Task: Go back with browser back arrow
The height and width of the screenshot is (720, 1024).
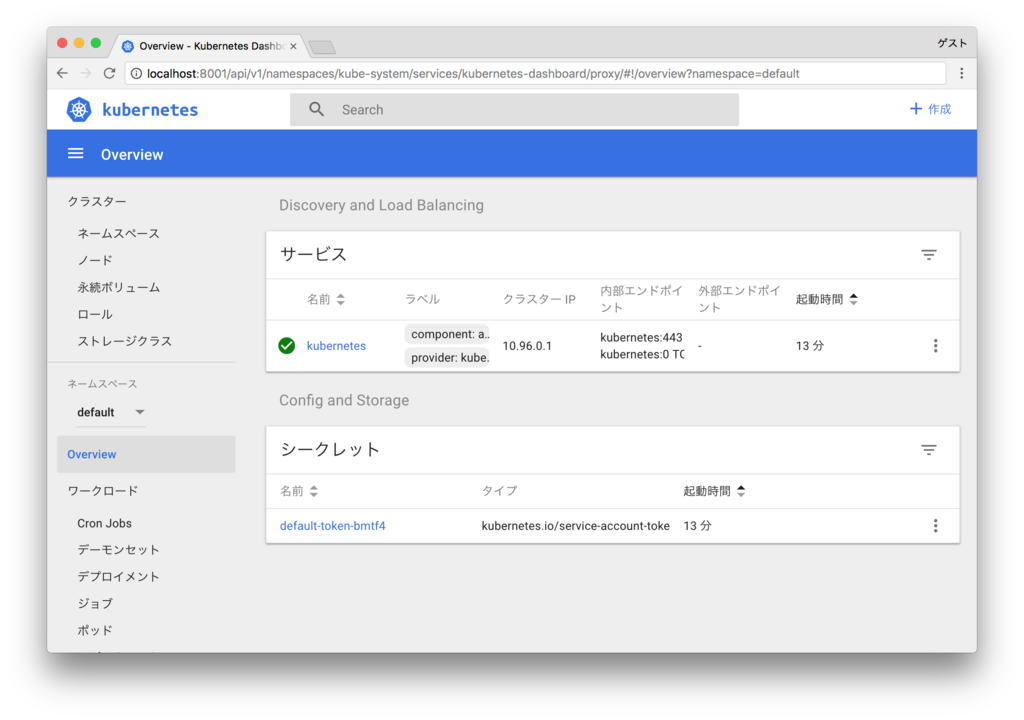Action: 63,73
